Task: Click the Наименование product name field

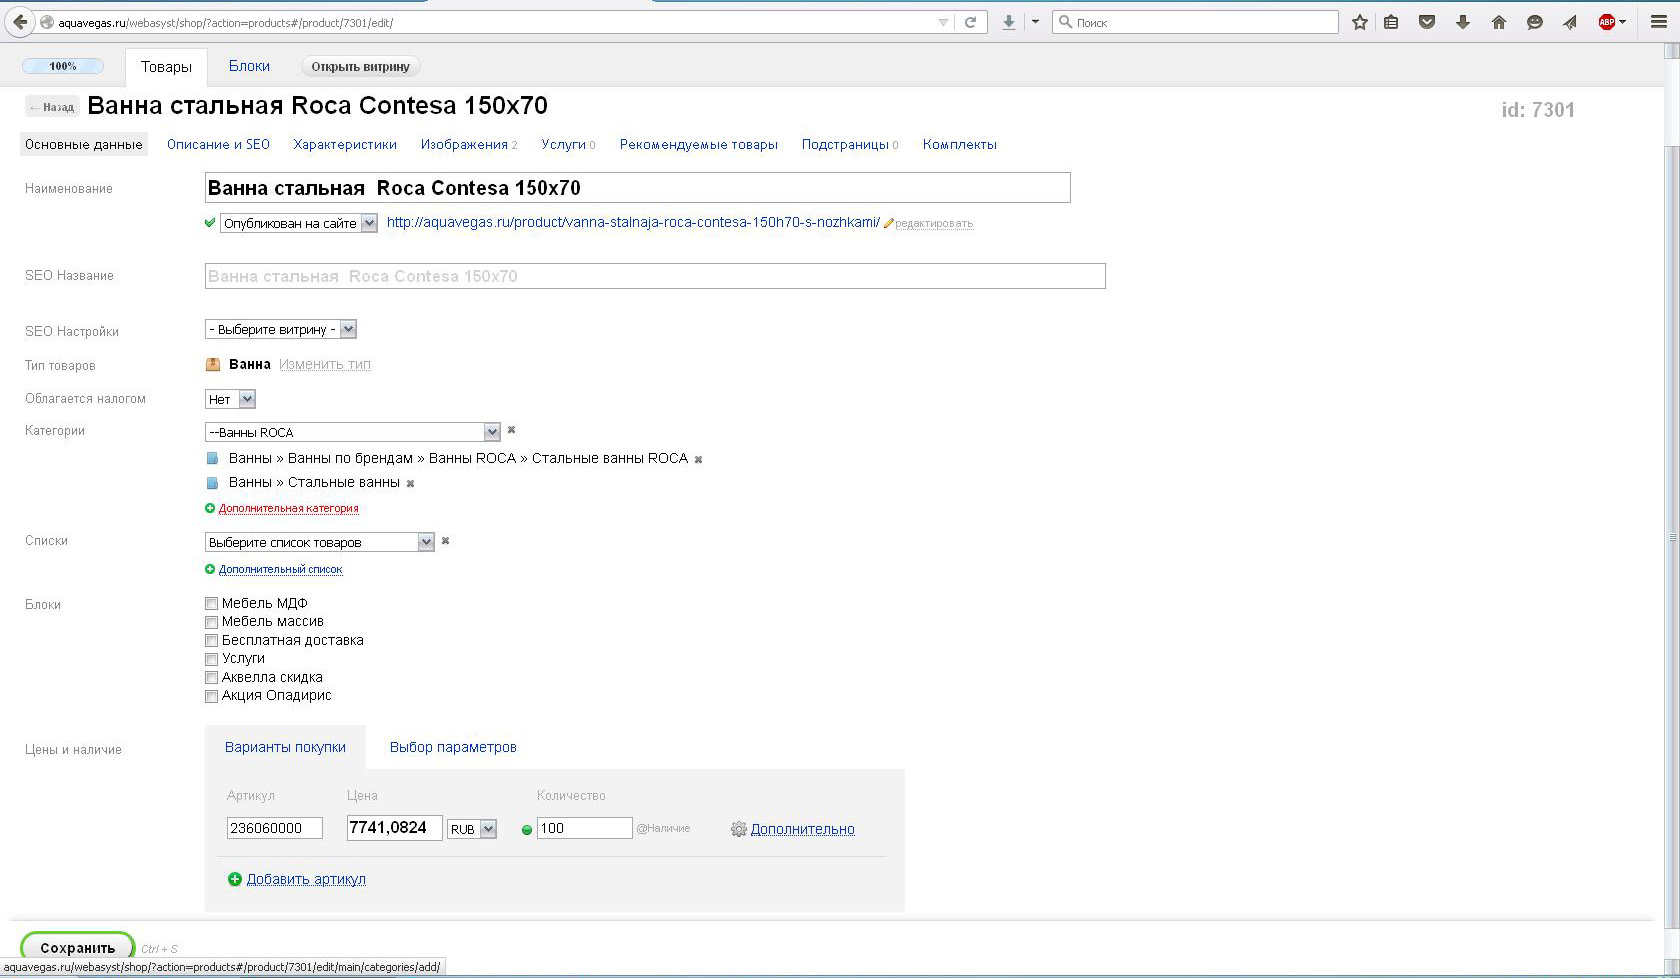Action: click(x=638, y=188)
